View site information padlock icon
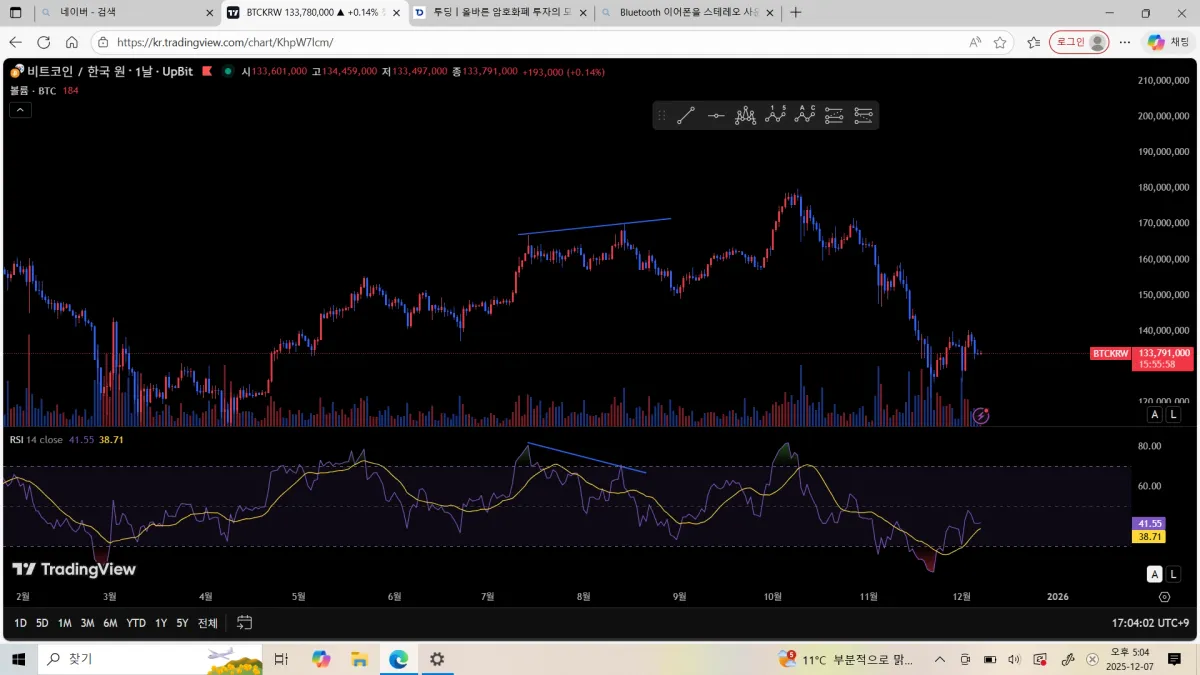Screen dimensions: 1200x675 pyautogui.click(x=103, y=42)
